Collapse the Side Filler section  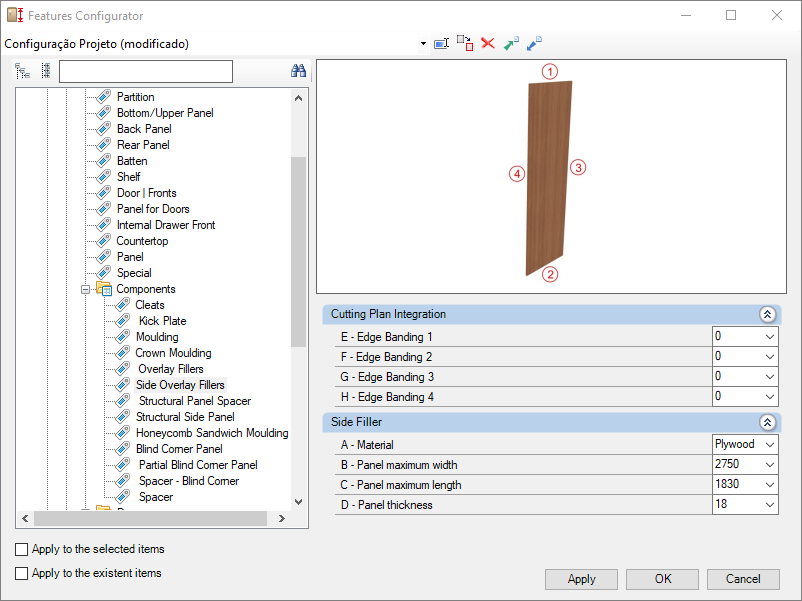[x=767, y=422]
